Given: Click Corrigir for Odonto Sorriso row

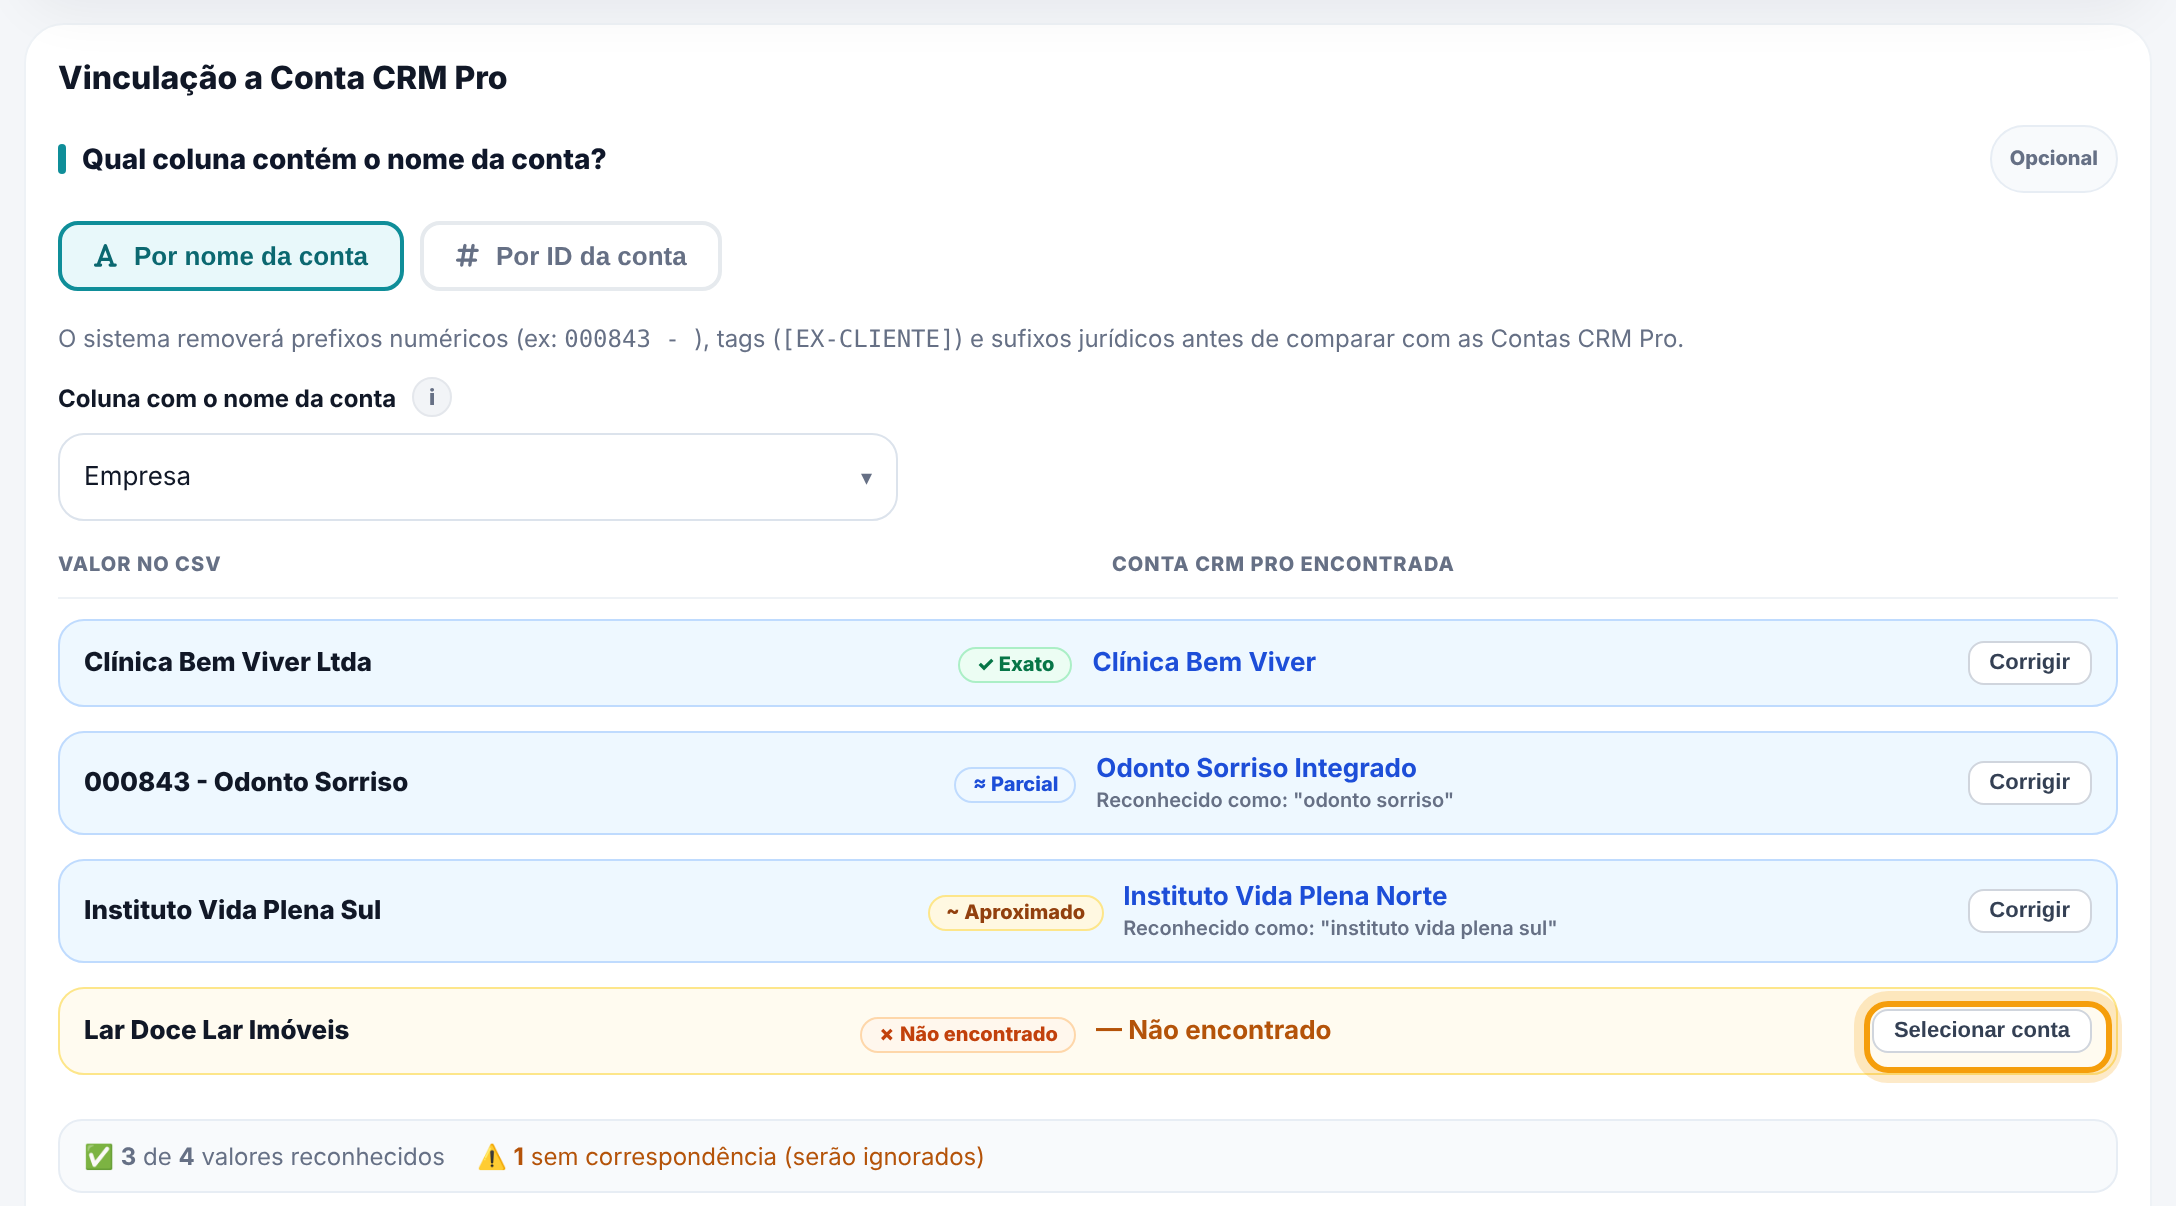Looking at the screenshot, I should tap(2029, 783).
